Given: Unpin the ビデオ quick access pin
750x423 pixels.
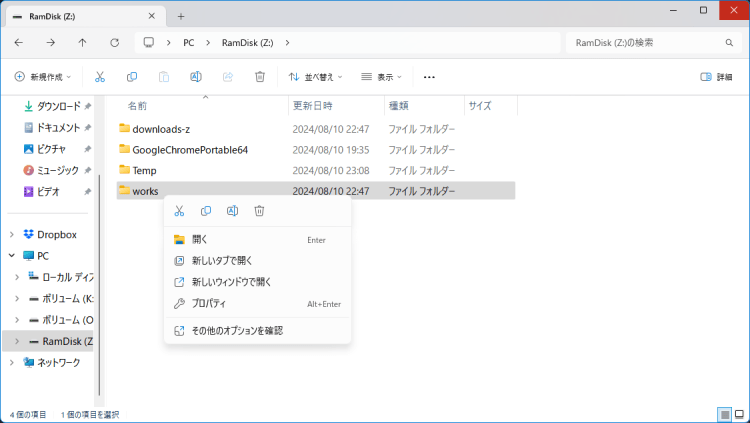Looking at the screenshot, I should coord(88,192).
